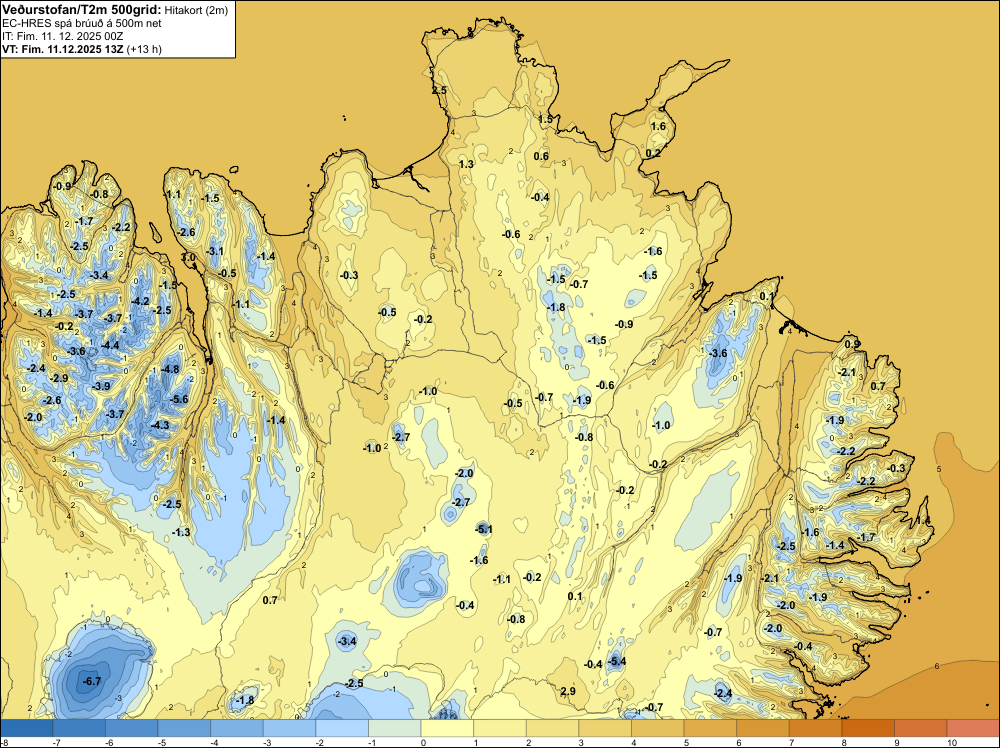Select legend color swatch between -5 and -4

[184, 728]
